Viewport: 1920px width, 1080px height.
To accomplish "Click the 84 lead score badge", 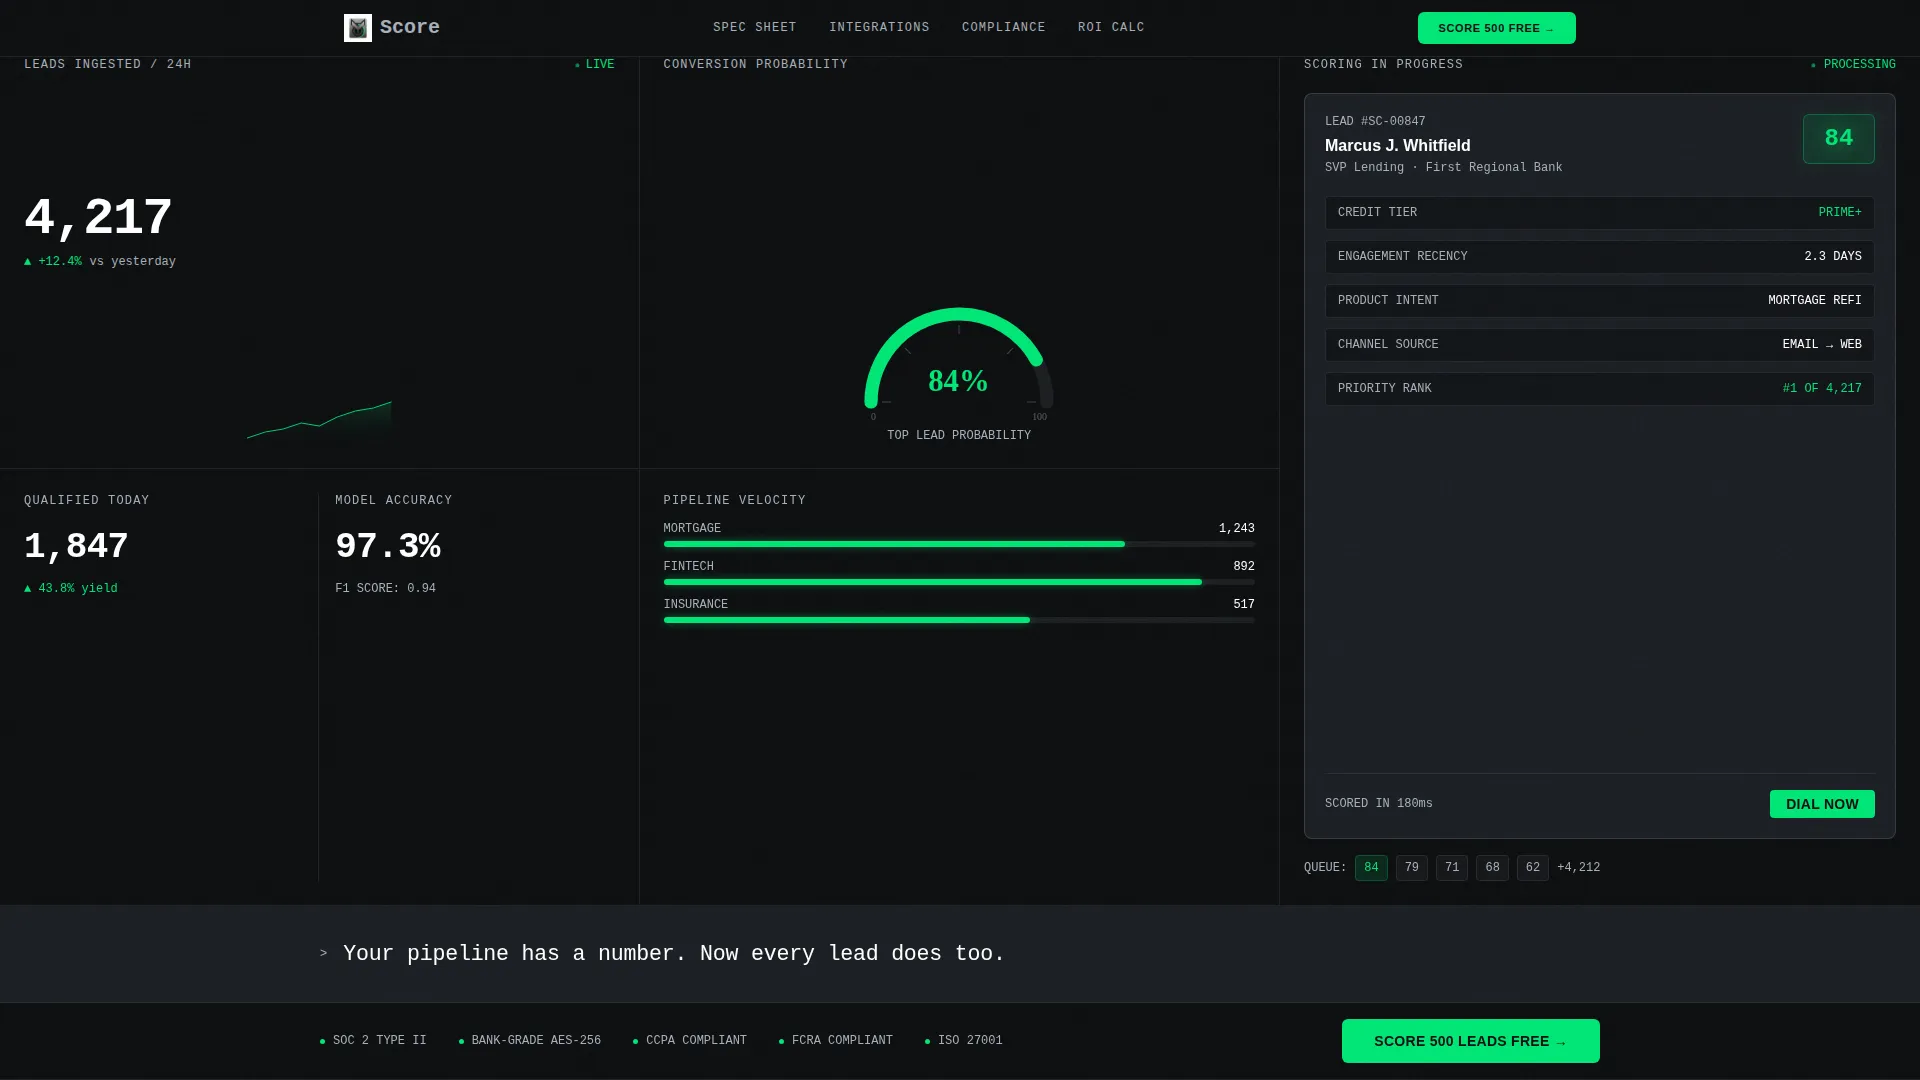I will 1839,139.
